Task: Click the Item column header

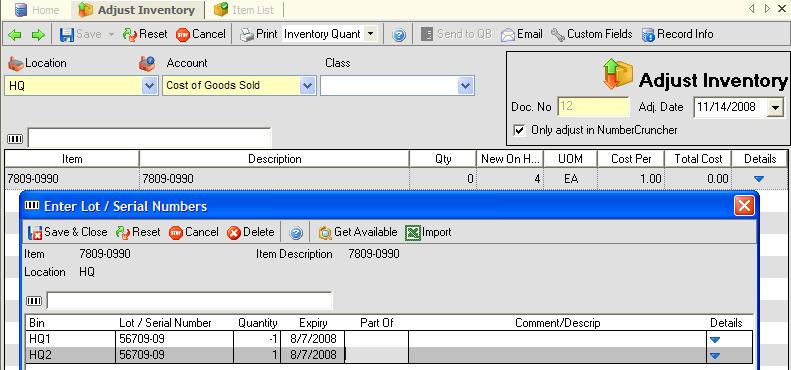Action: 72,159
